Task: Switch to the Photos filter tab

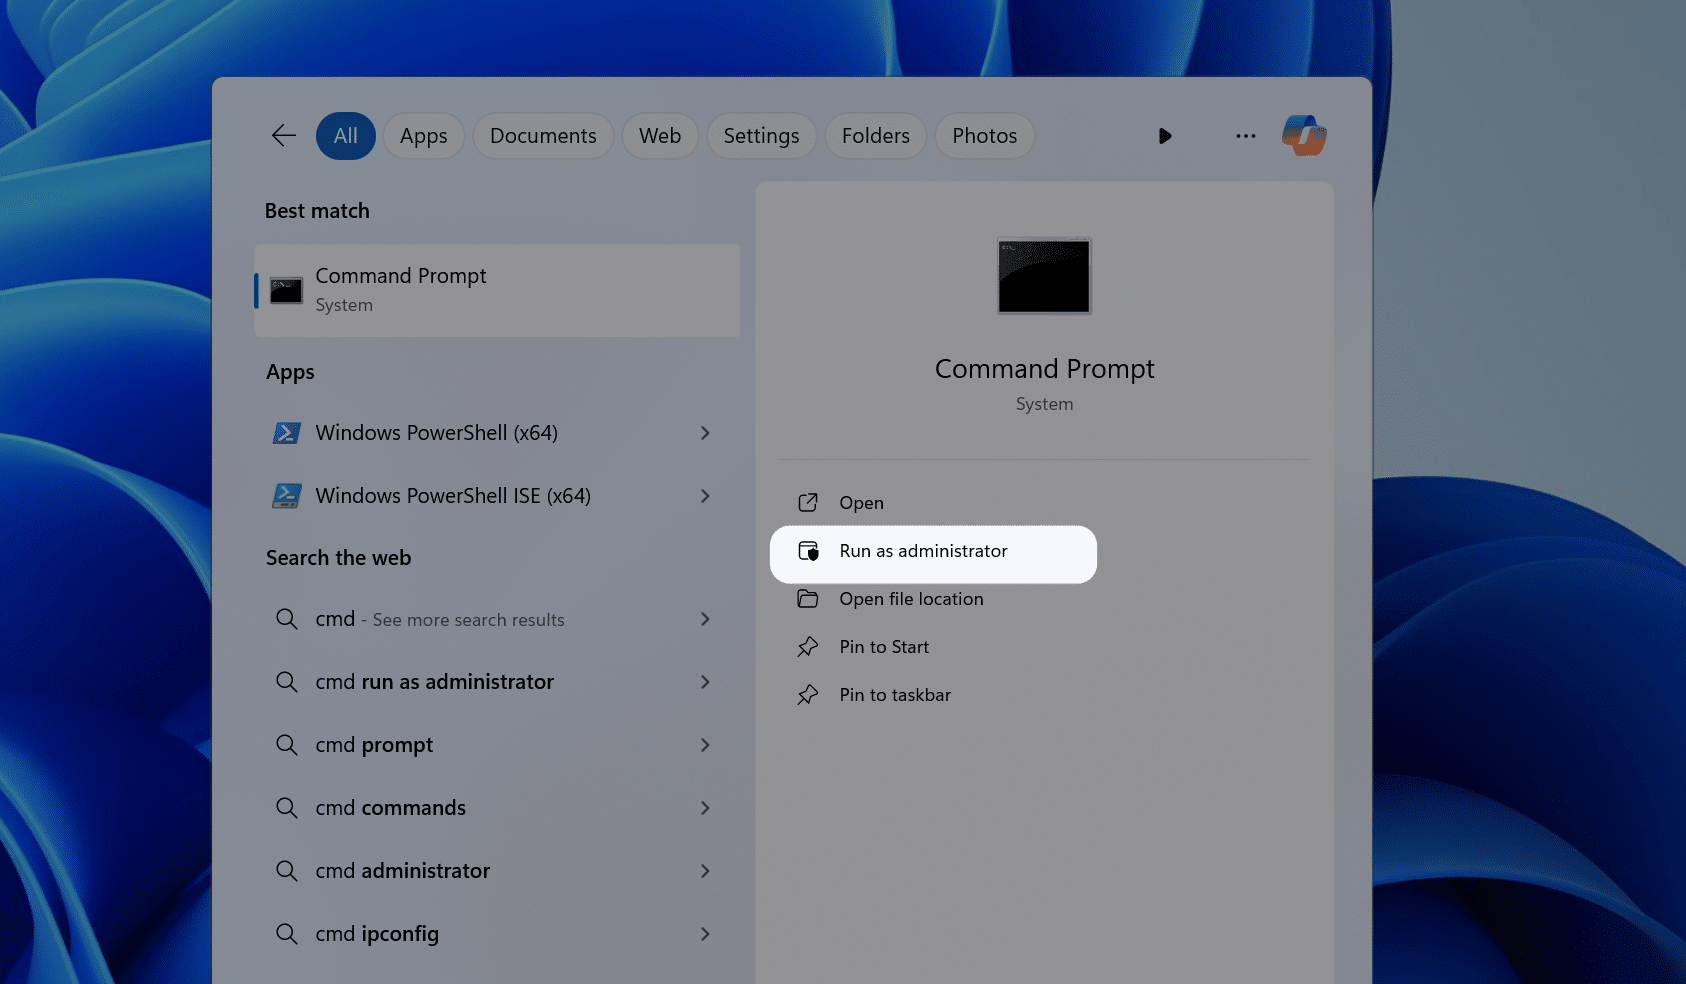Action: pos(985,136)
